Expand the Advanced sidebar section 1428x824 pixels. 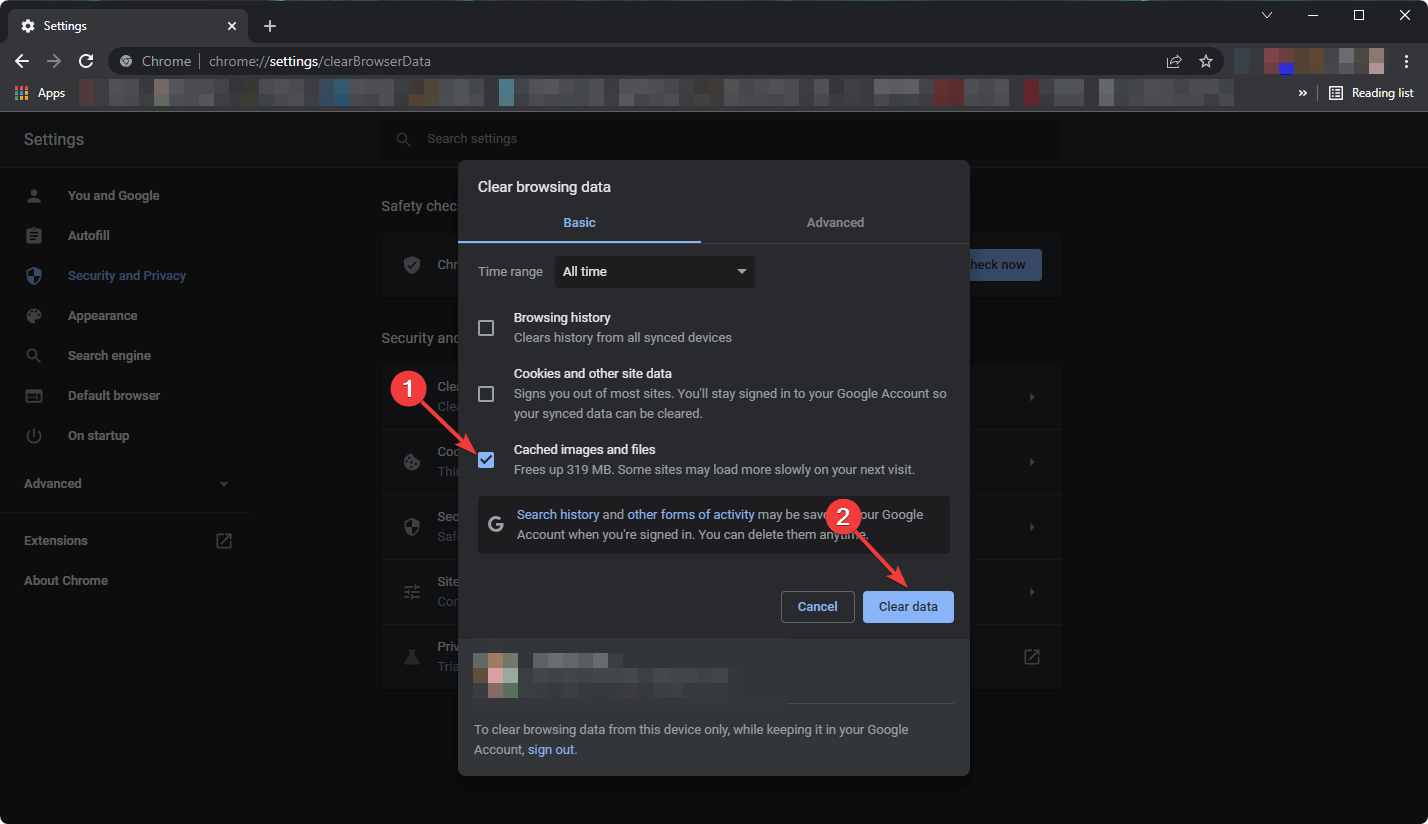coord(52,483)
